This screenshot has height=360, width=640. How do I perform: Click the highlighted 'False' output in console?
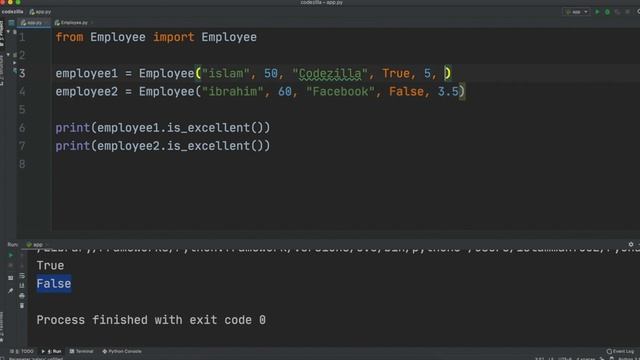tap(53, 284)
